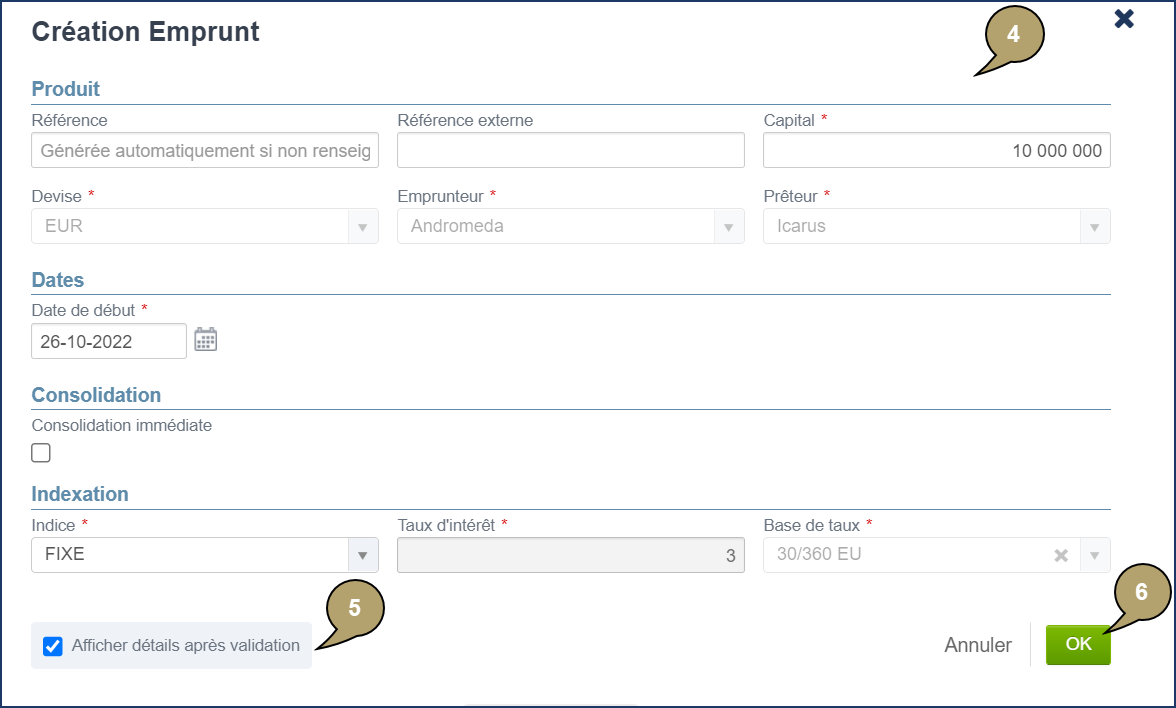The height and width of the screenshot is (708, 1176).
Task: Uncheck Afficher détails après validation
Action: (53, 646)
